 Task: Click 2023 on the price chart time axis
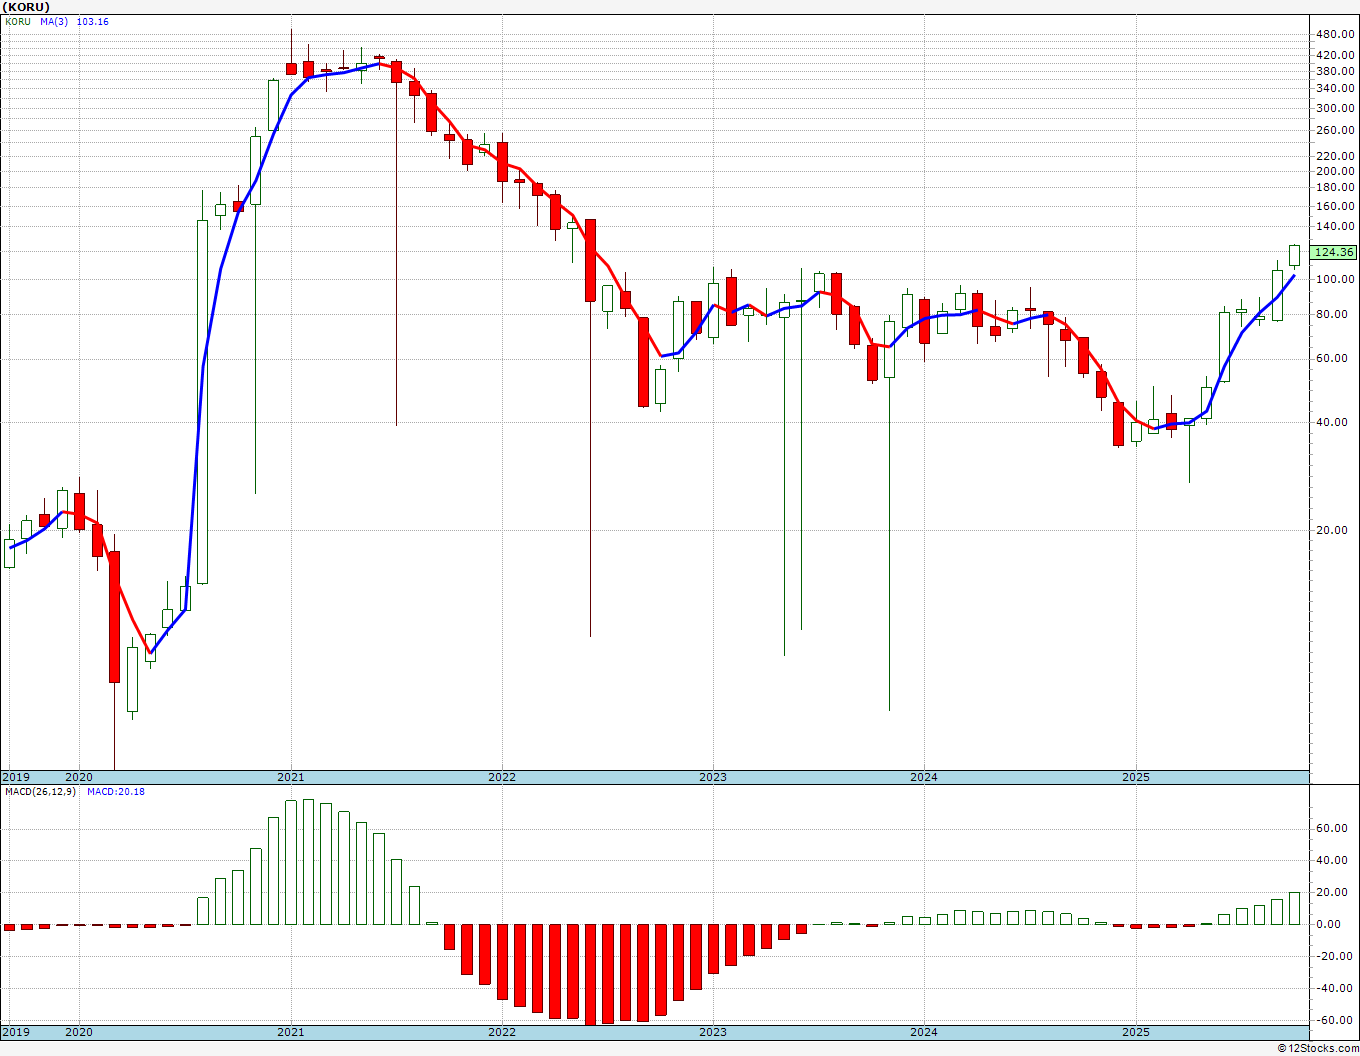coord(713,777)
